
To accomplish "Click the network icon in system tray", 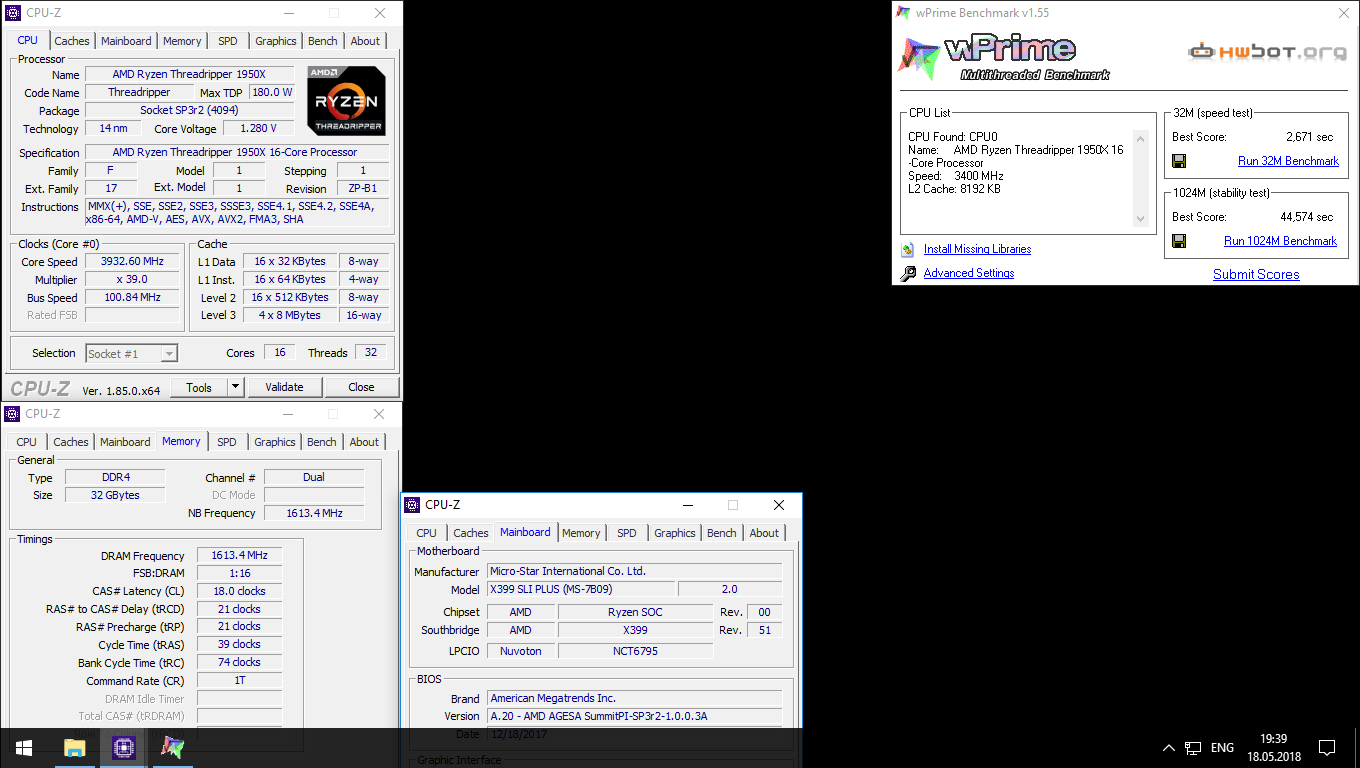I will (x=1193, y=747).
